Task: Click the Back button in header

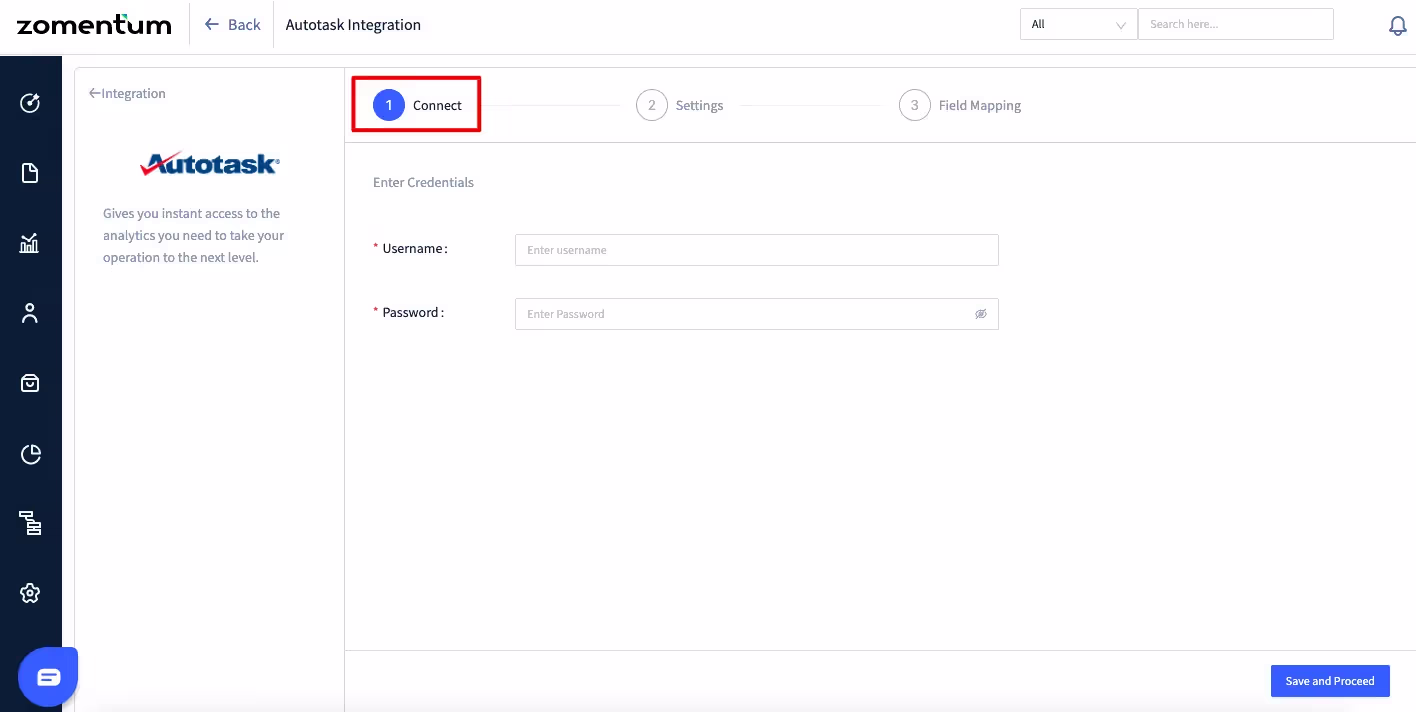Action: coord(232,25)
